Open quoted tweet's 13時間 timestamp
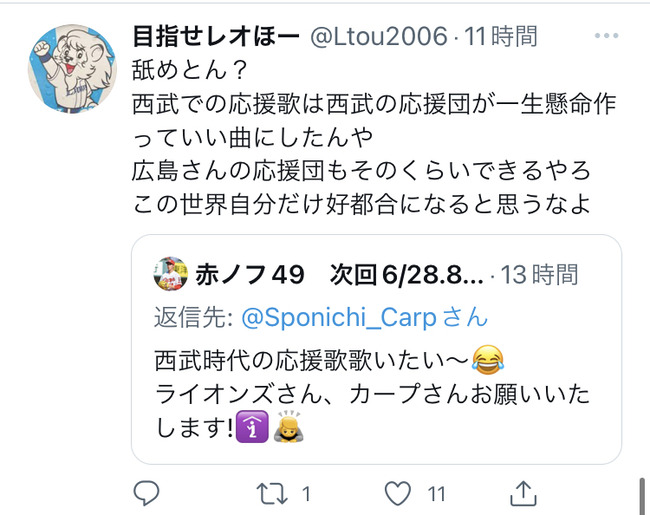Screen dimensions: 650x515 [x=539, y=275]
